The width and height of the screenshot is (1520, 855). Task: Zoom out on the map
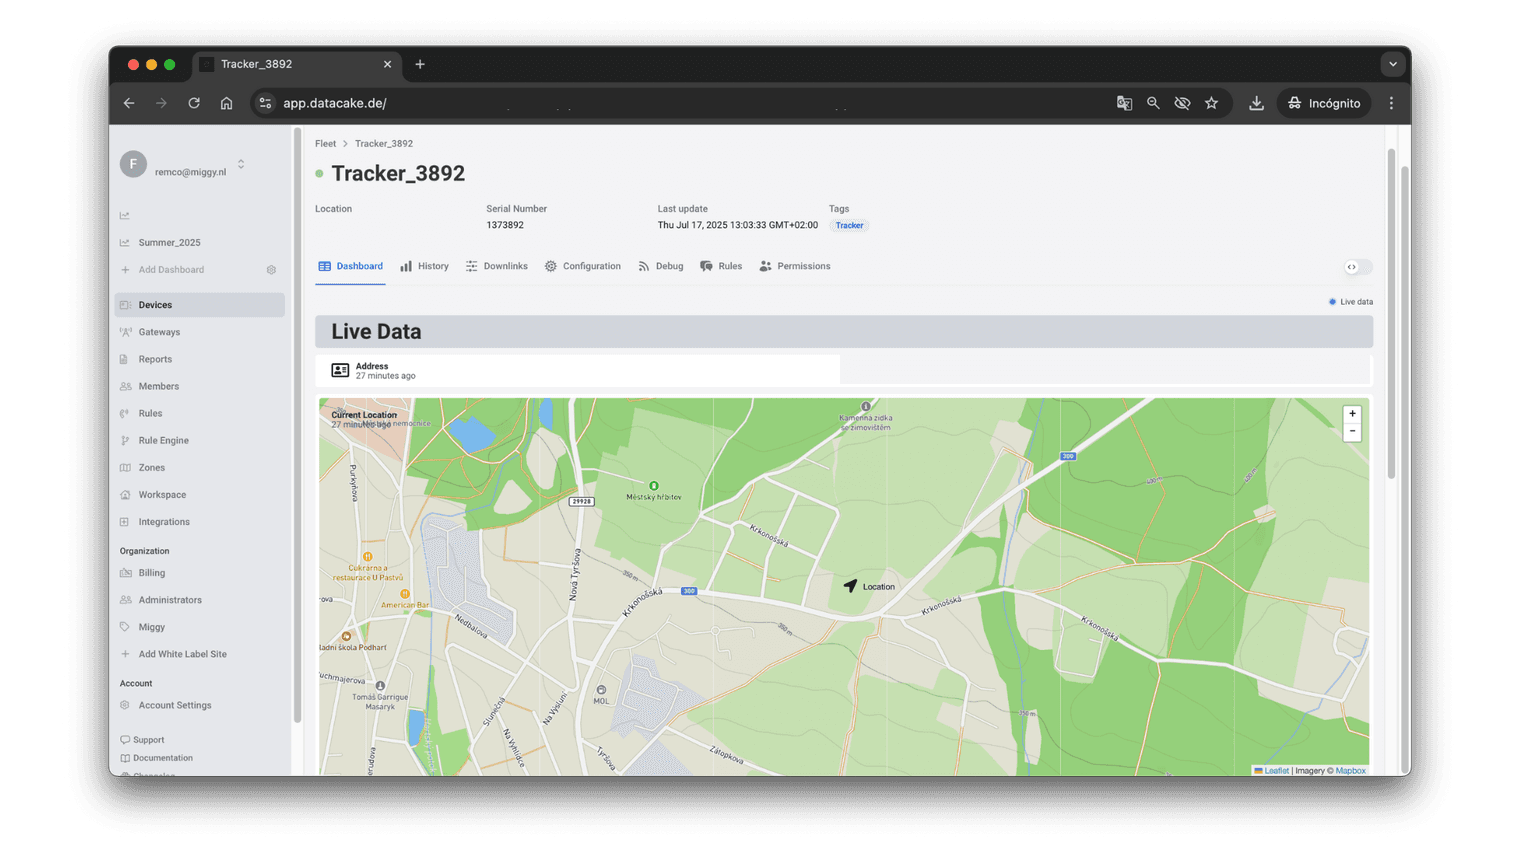tap(1352, 432)
